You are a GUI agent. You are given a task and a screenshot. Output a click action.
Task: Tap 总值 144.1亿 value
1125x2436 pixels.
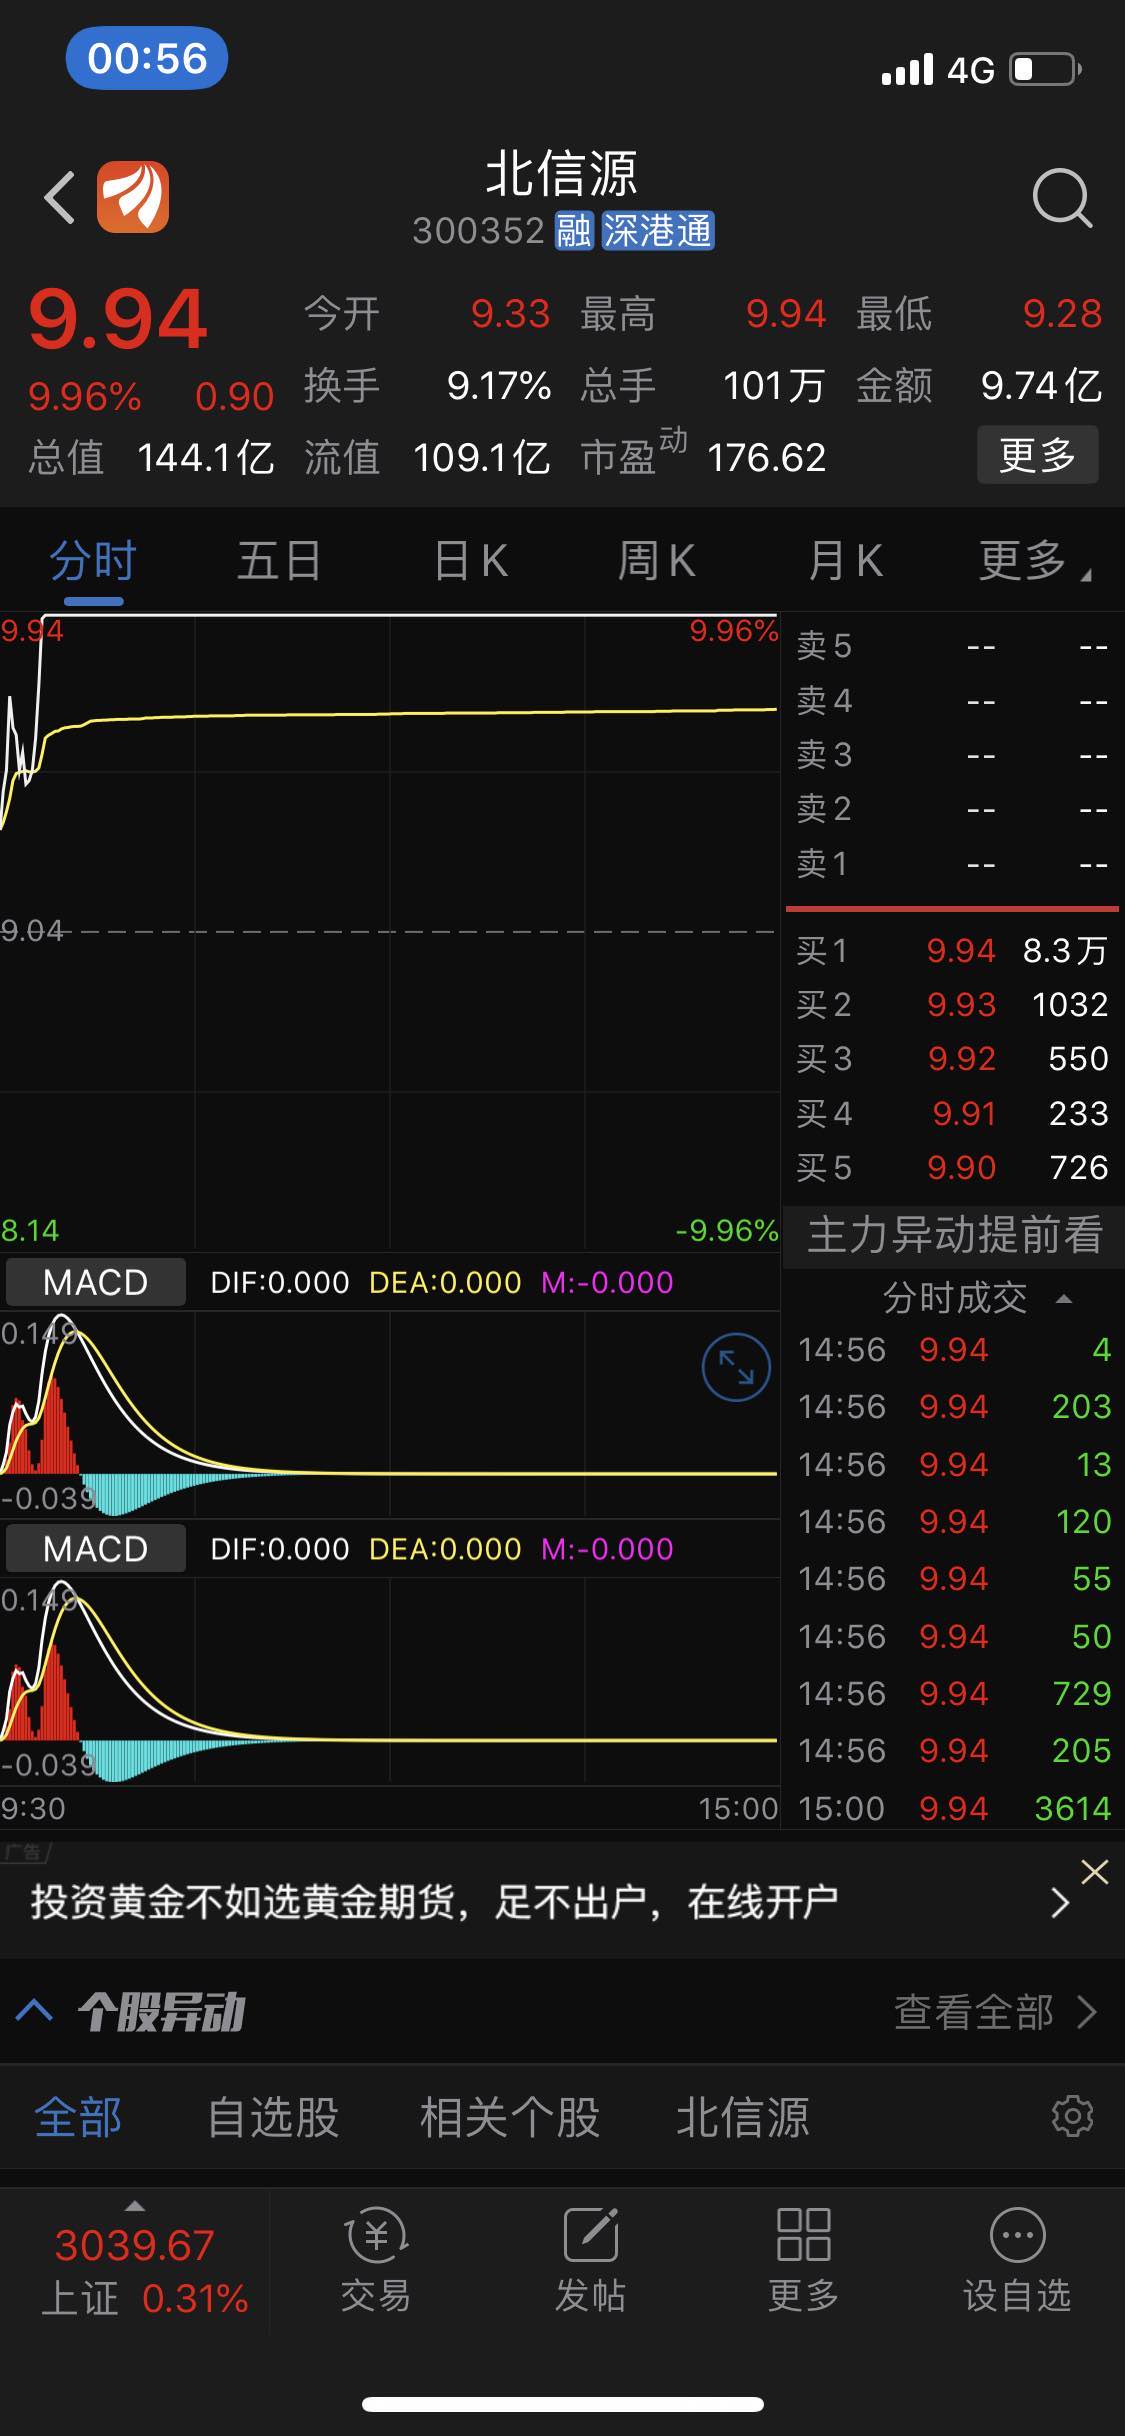pos(205,458)
